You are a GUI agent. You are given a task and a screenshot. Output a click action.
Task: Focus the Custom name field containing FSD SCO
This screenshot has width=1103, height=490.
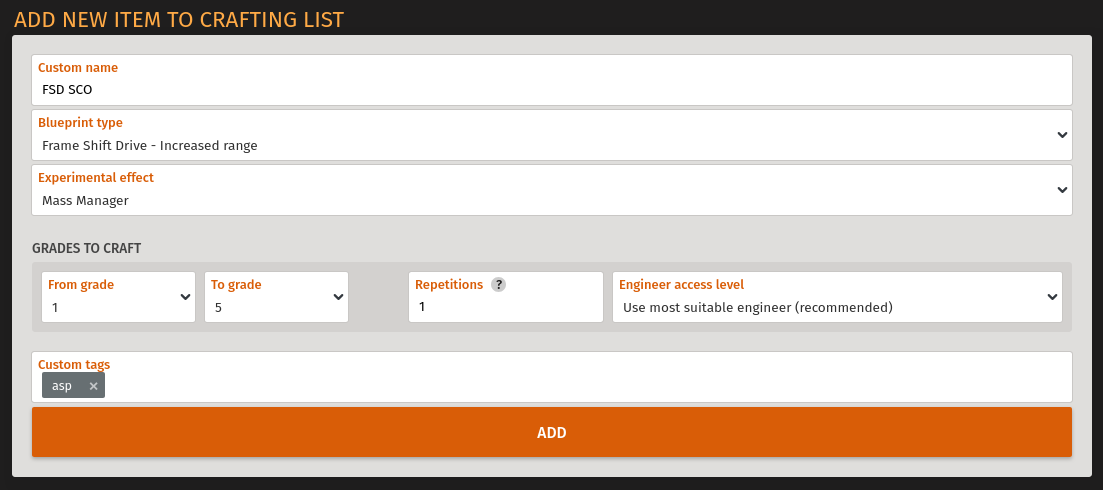(552, 80)
